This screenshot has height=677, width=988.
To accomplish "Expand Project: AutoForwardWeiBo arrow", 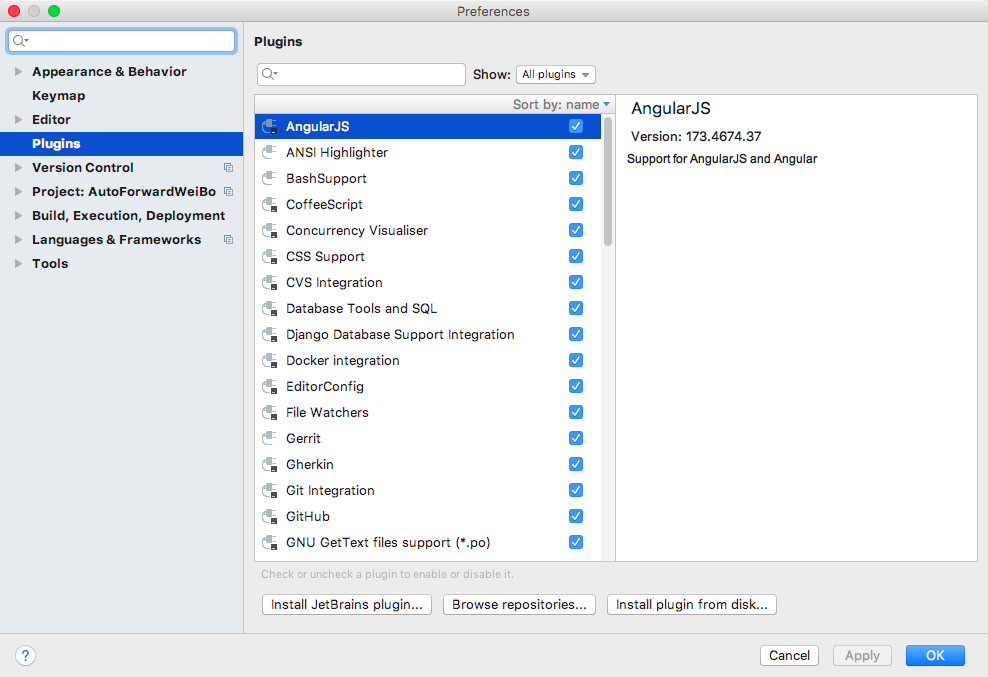I will click(18, 192).
